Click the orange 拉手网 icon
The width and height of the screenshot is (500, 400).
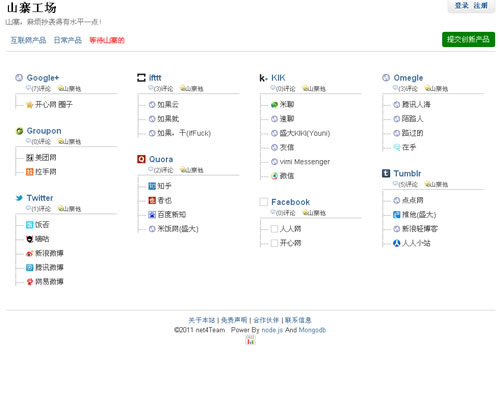(30, 172)
